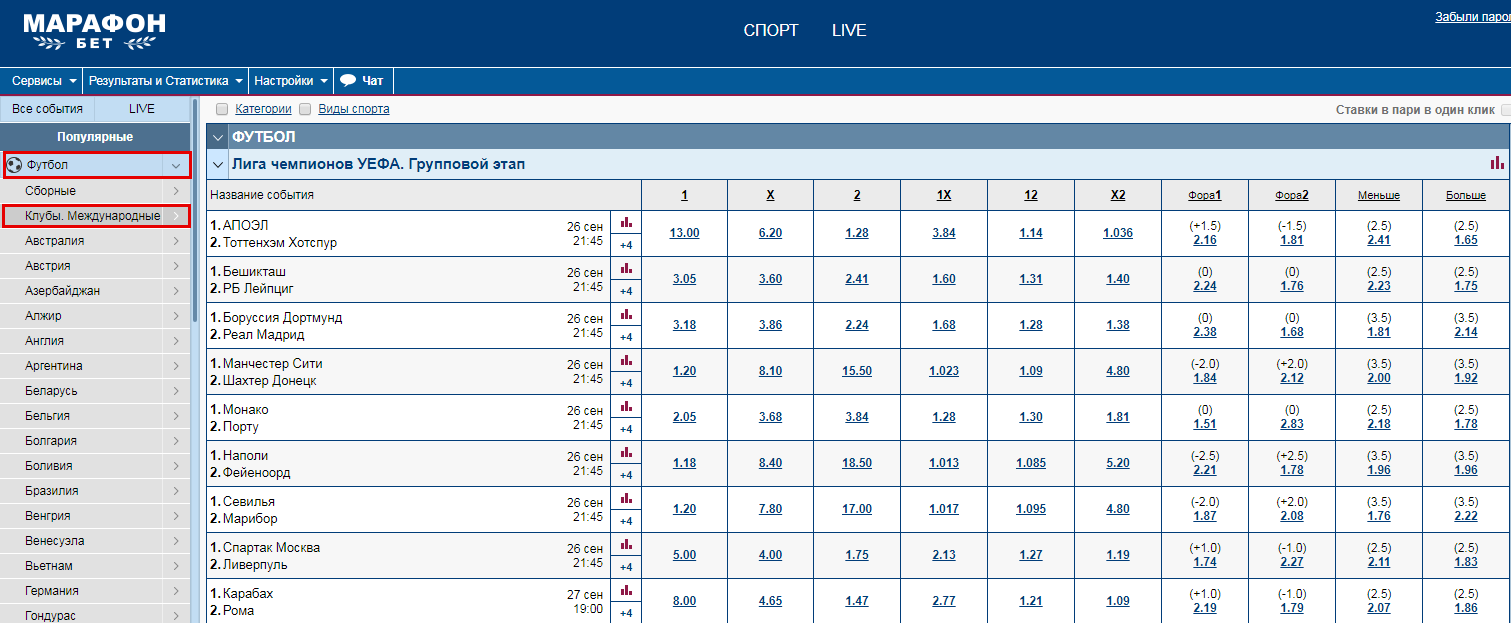
Task: Click the Забыли пароль link
Action: tap(1472, 17)
